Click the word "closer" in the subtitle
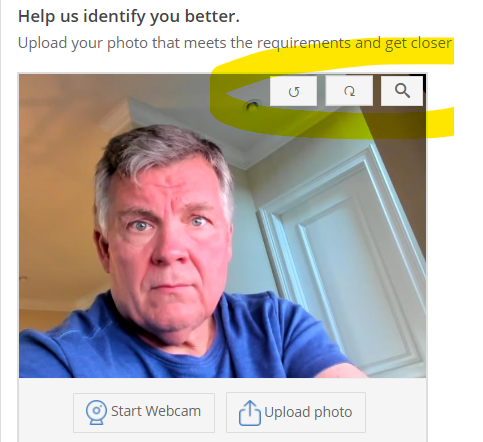483x442 pixels. click(431, 43)
